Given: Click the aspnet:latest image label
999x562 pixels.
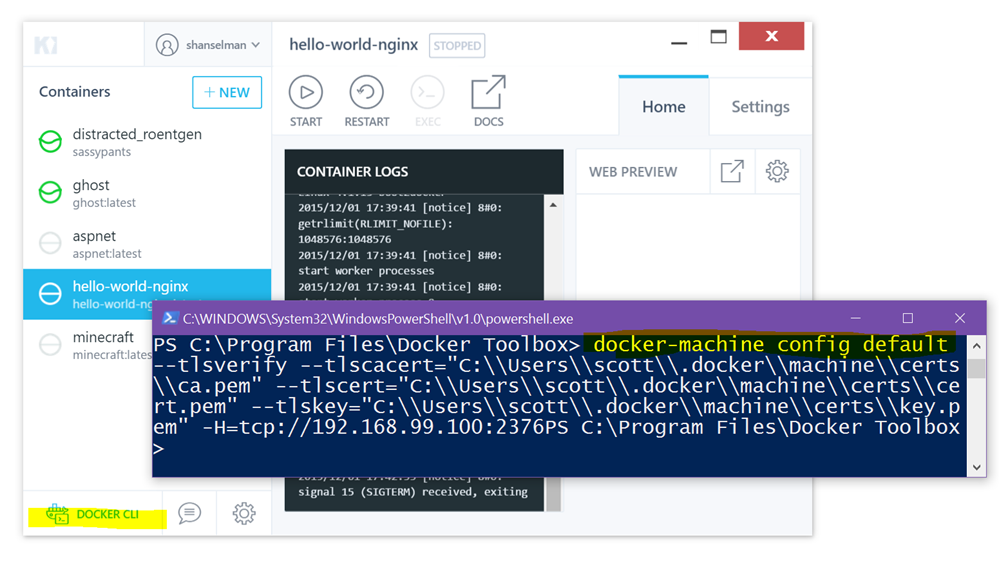Looking at the screenshot, I should tap(107, 254).
